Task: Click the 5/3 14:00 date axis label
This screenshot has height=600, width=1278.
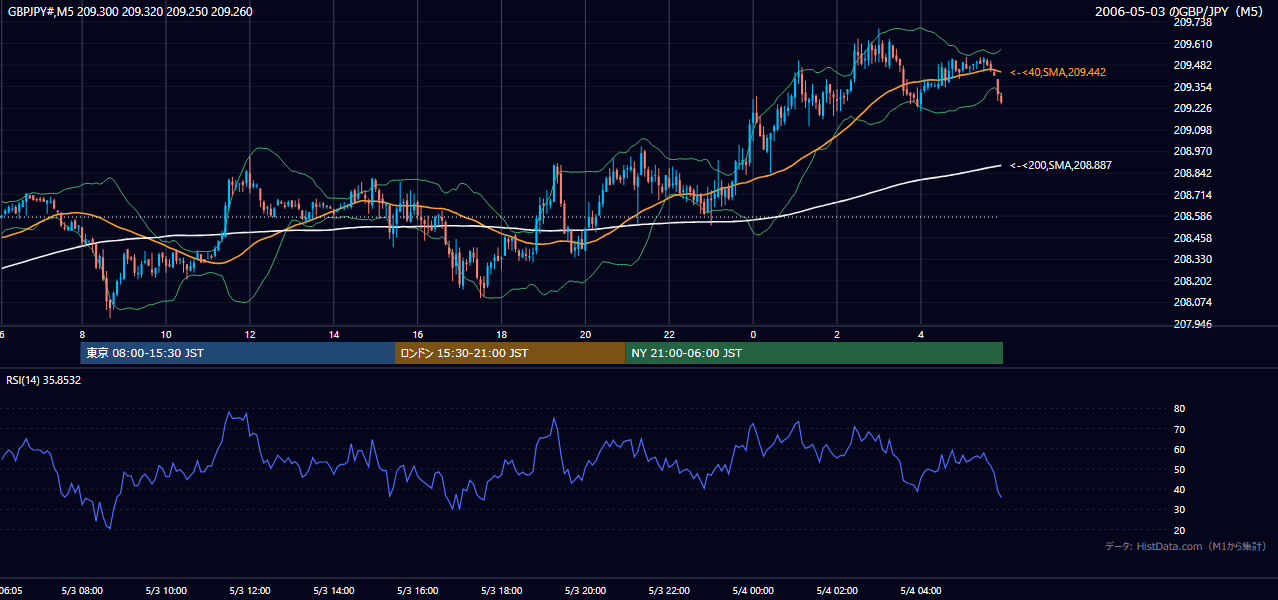Action: click(x=334, y=591)
